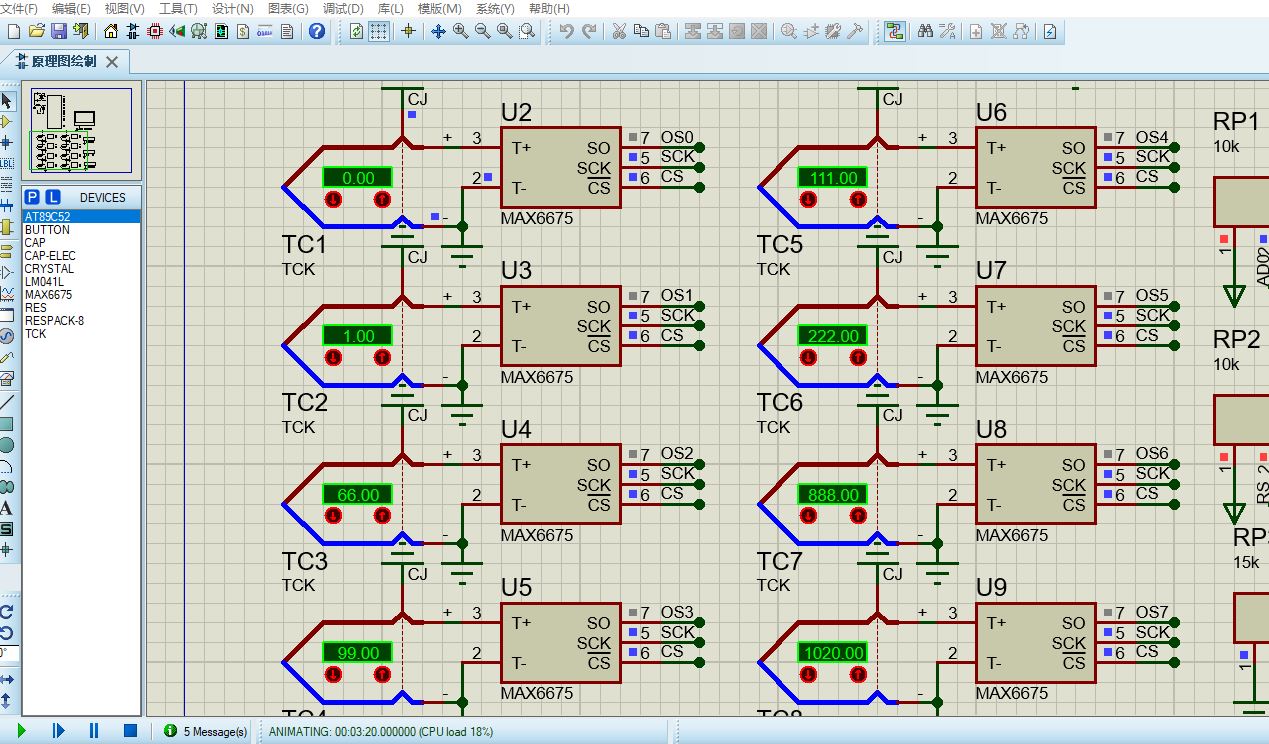This screenshot has height=744, width=1269.
Task: Decrease TC1 thermocouple temperature
Action: (334, 200)
